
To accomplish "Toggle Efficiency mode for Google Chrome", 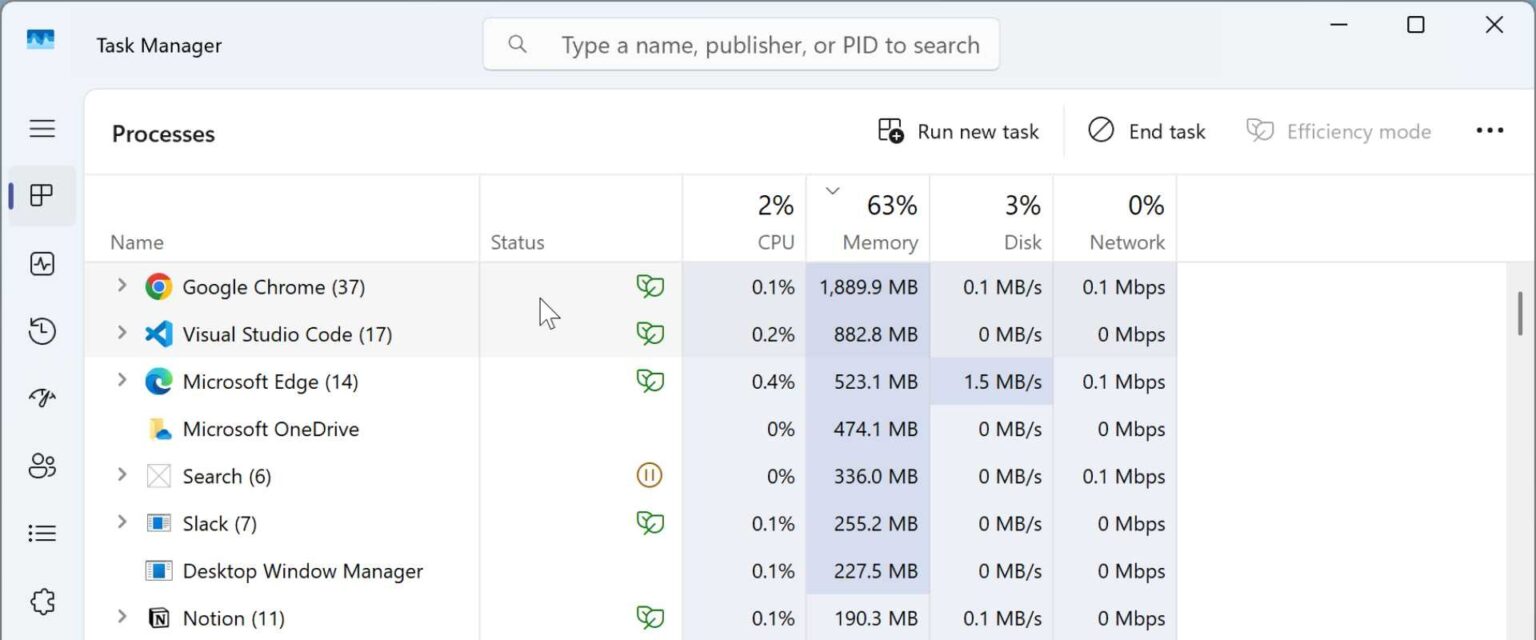I will 649,286.
